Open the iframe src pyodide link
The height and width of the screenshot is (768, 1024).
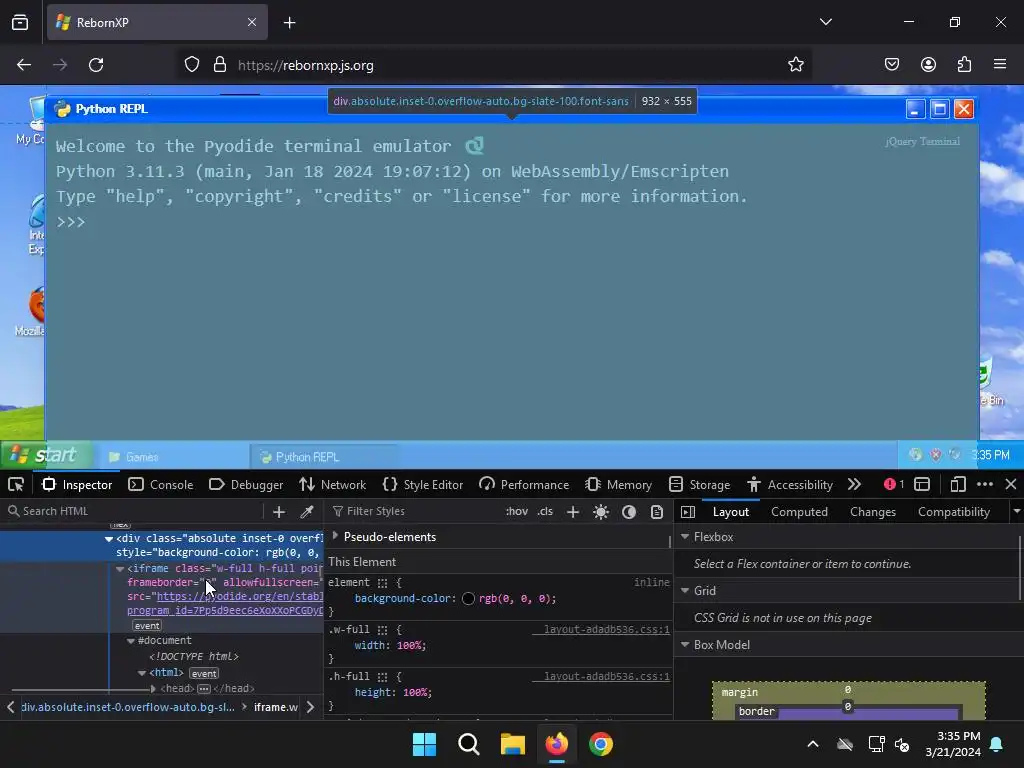[x=240, y=596]
